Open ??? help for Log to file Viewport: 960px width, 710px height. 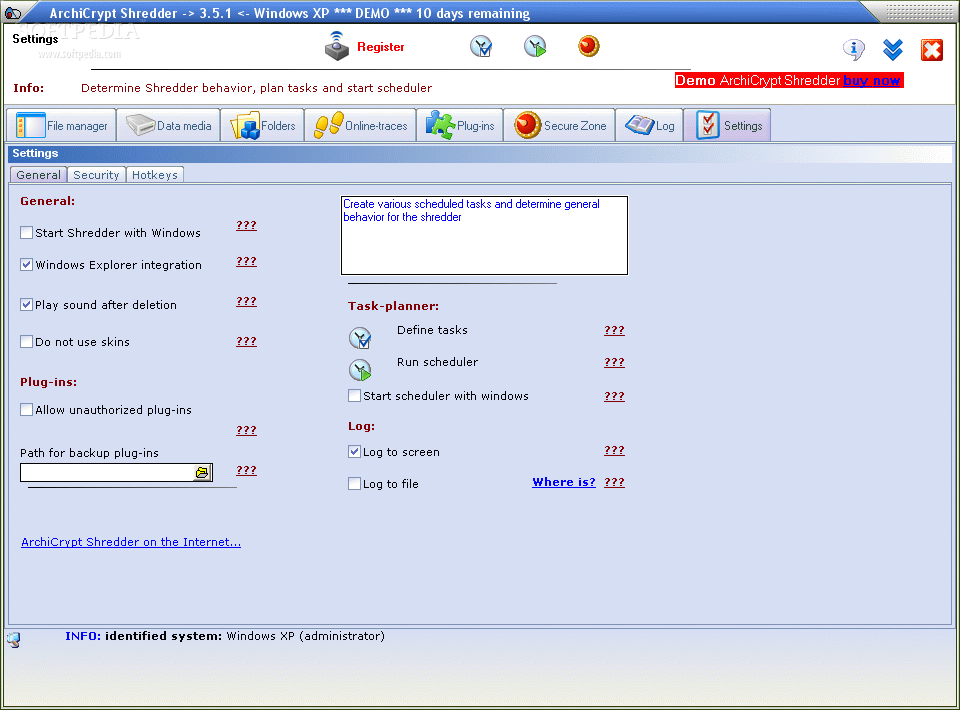coord(614,482)
